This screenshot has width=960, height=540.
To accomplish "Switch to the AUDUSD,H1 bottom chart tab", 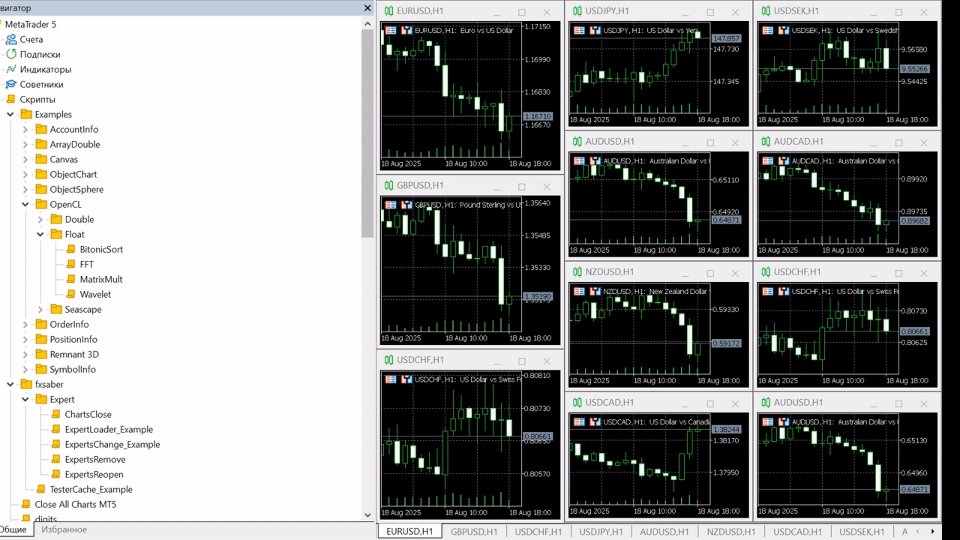I will pos(664,531).
